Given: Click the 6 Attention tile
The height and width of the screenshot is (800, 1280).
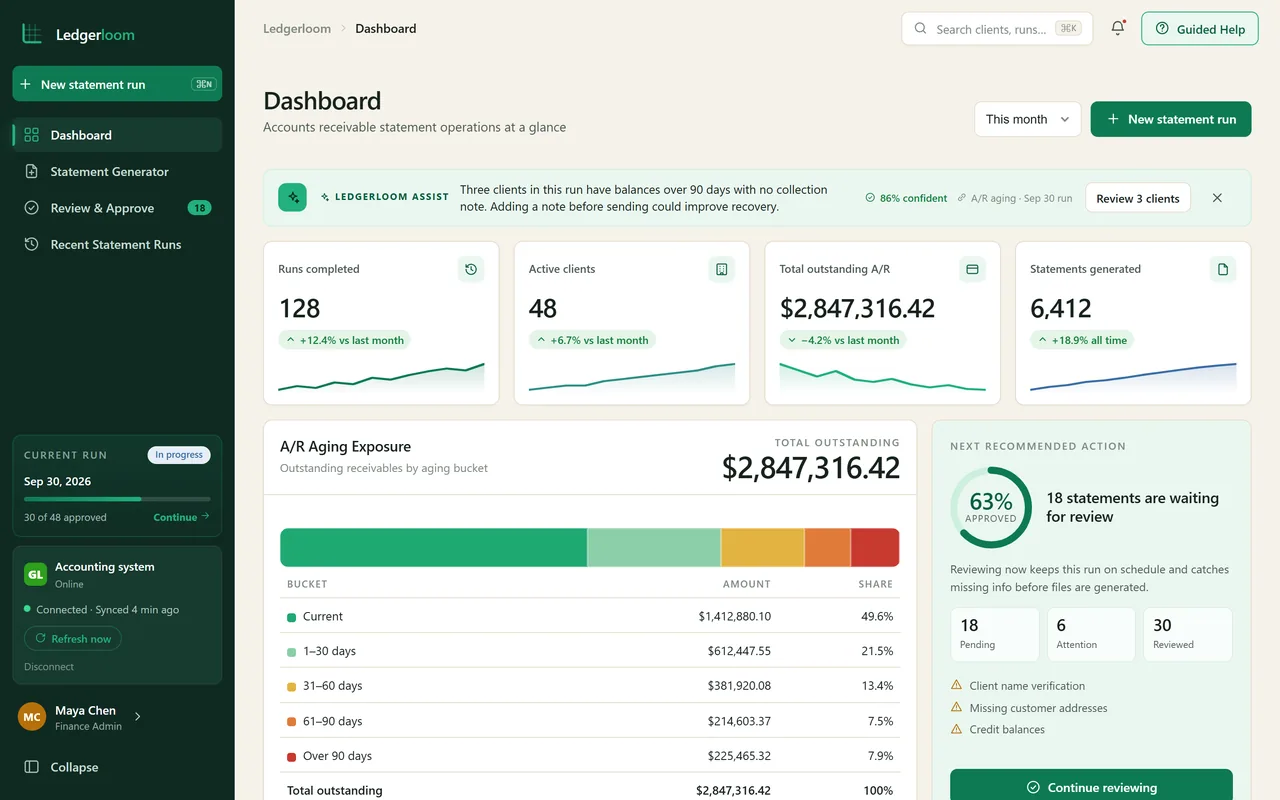Looking at the screenshot, I should 1091,634.
